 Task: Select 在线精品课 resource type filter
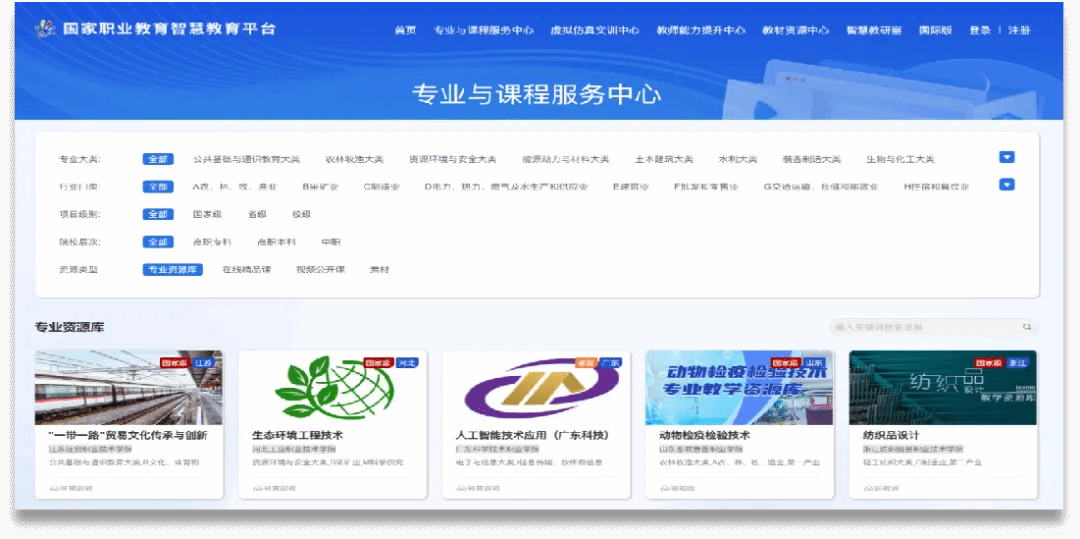(x=246, y=270)
